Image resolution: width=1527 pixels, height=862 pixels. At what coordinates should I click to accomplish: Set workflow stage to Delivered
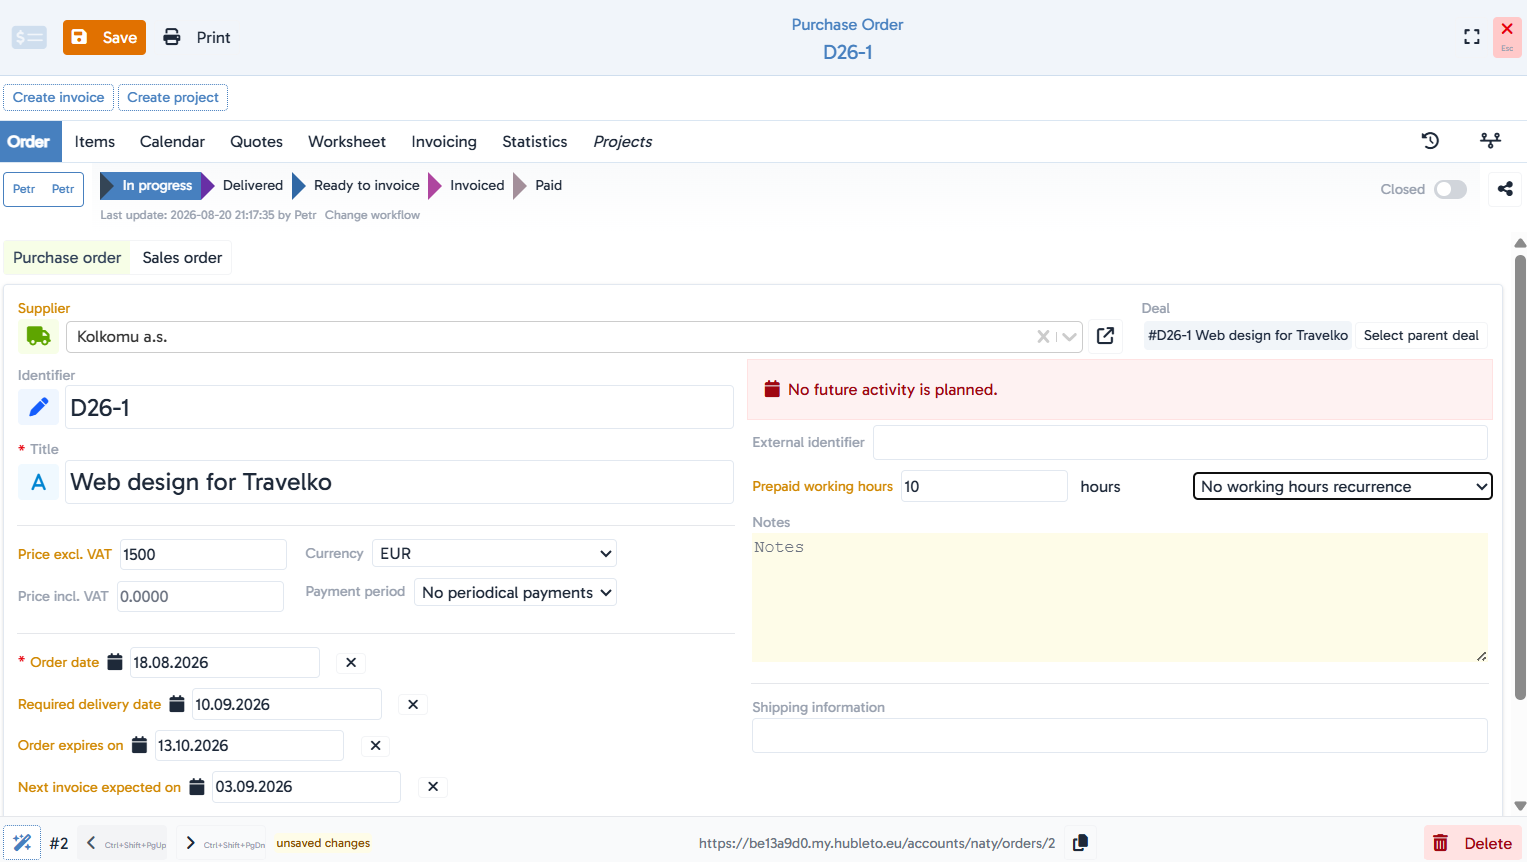(x=253, y=185)
